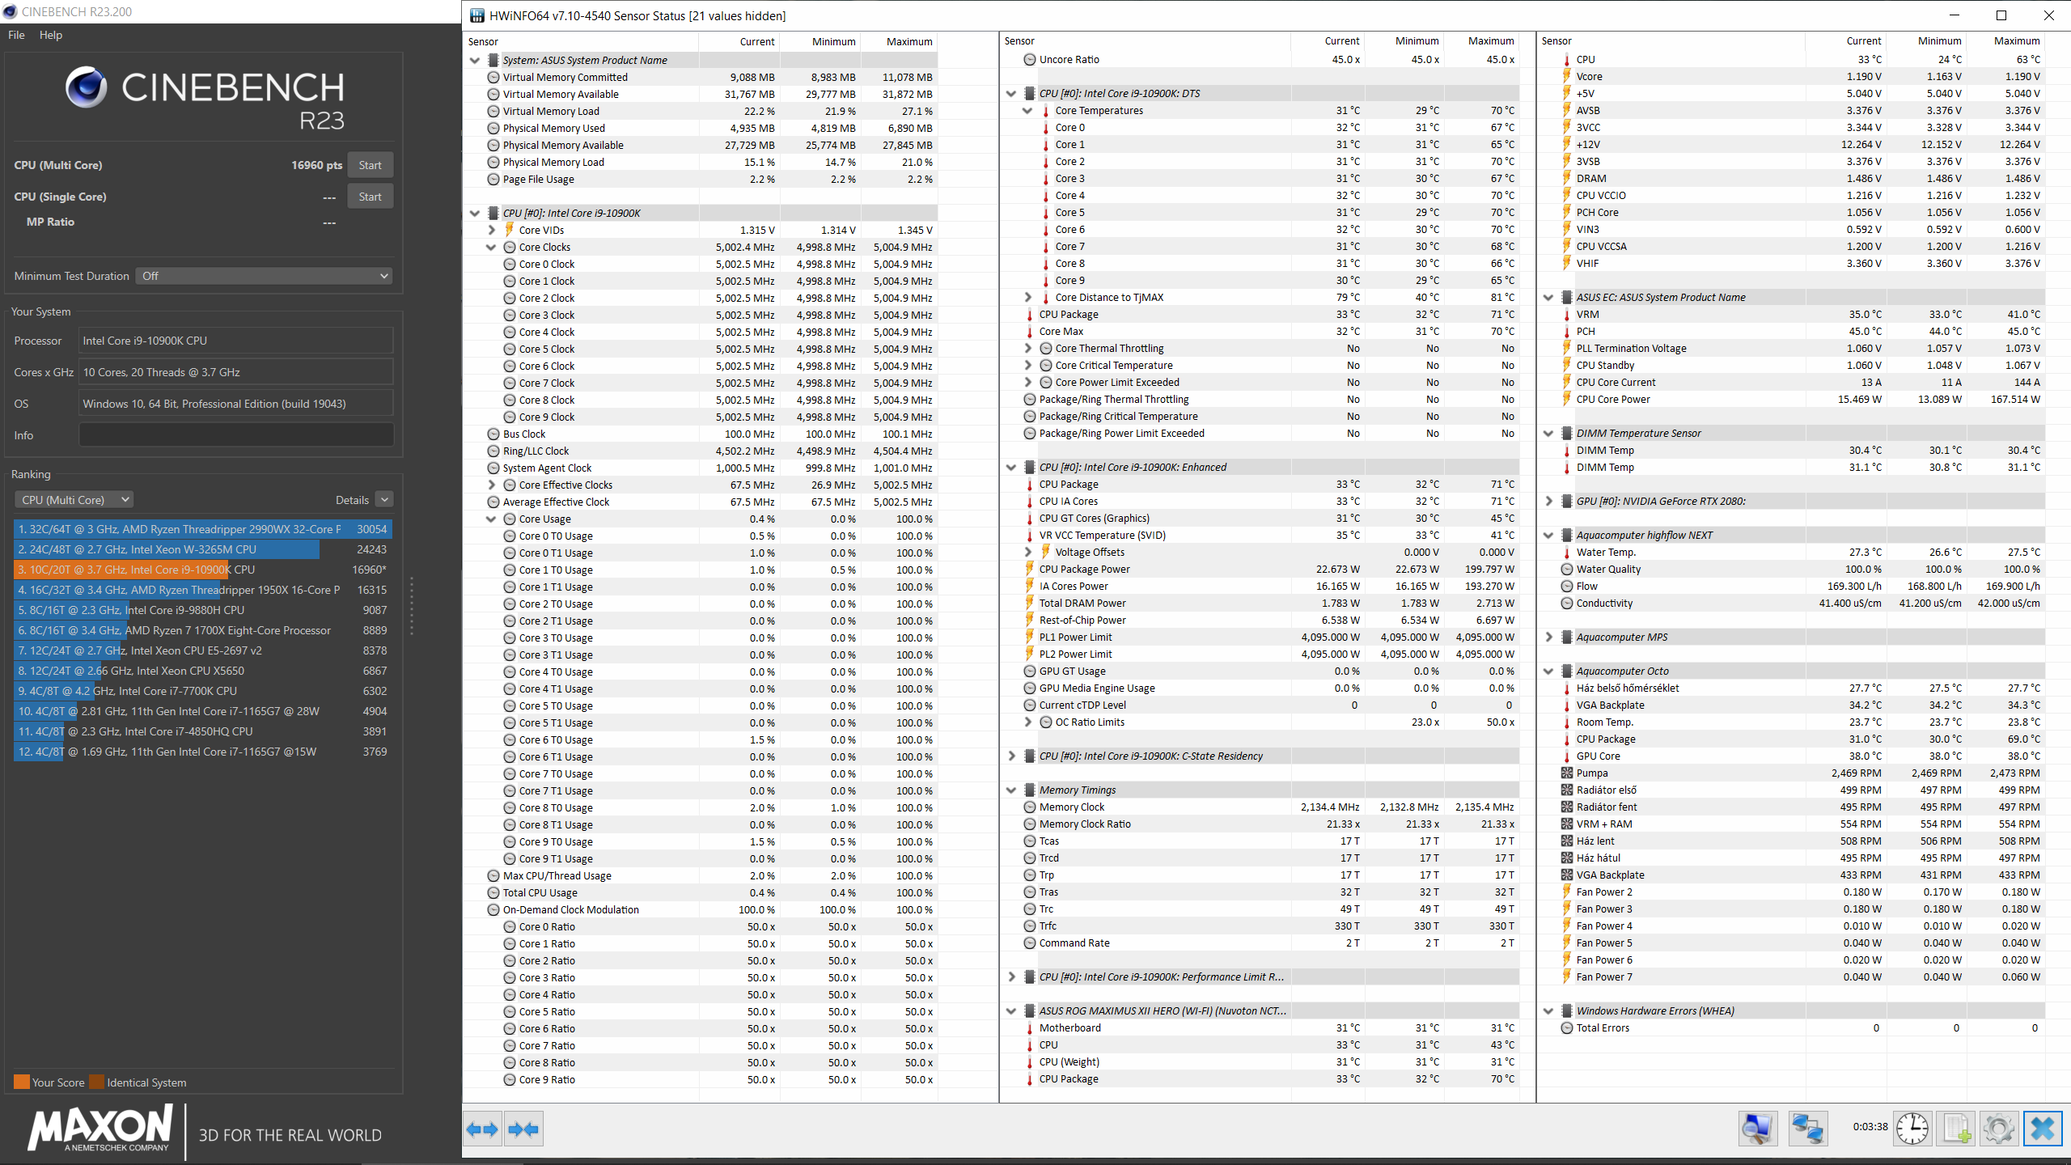
Task: Collapse the Core Clocks tree node
Action: point(491,247)
